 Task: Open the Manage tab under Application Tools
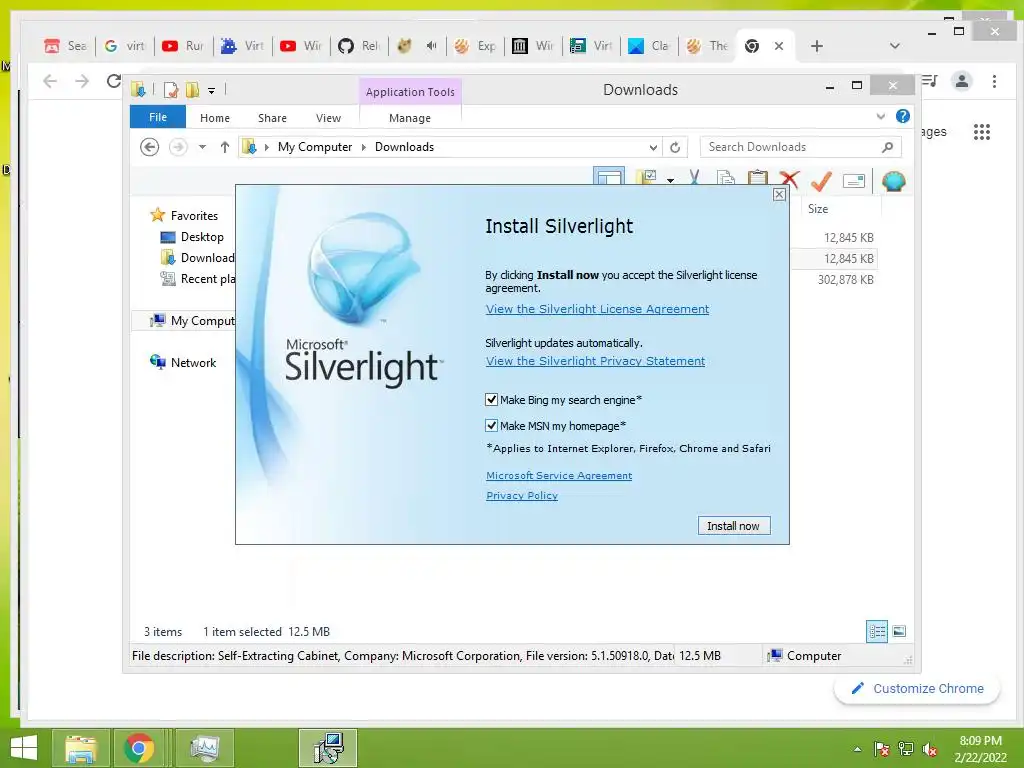(409, 118)
